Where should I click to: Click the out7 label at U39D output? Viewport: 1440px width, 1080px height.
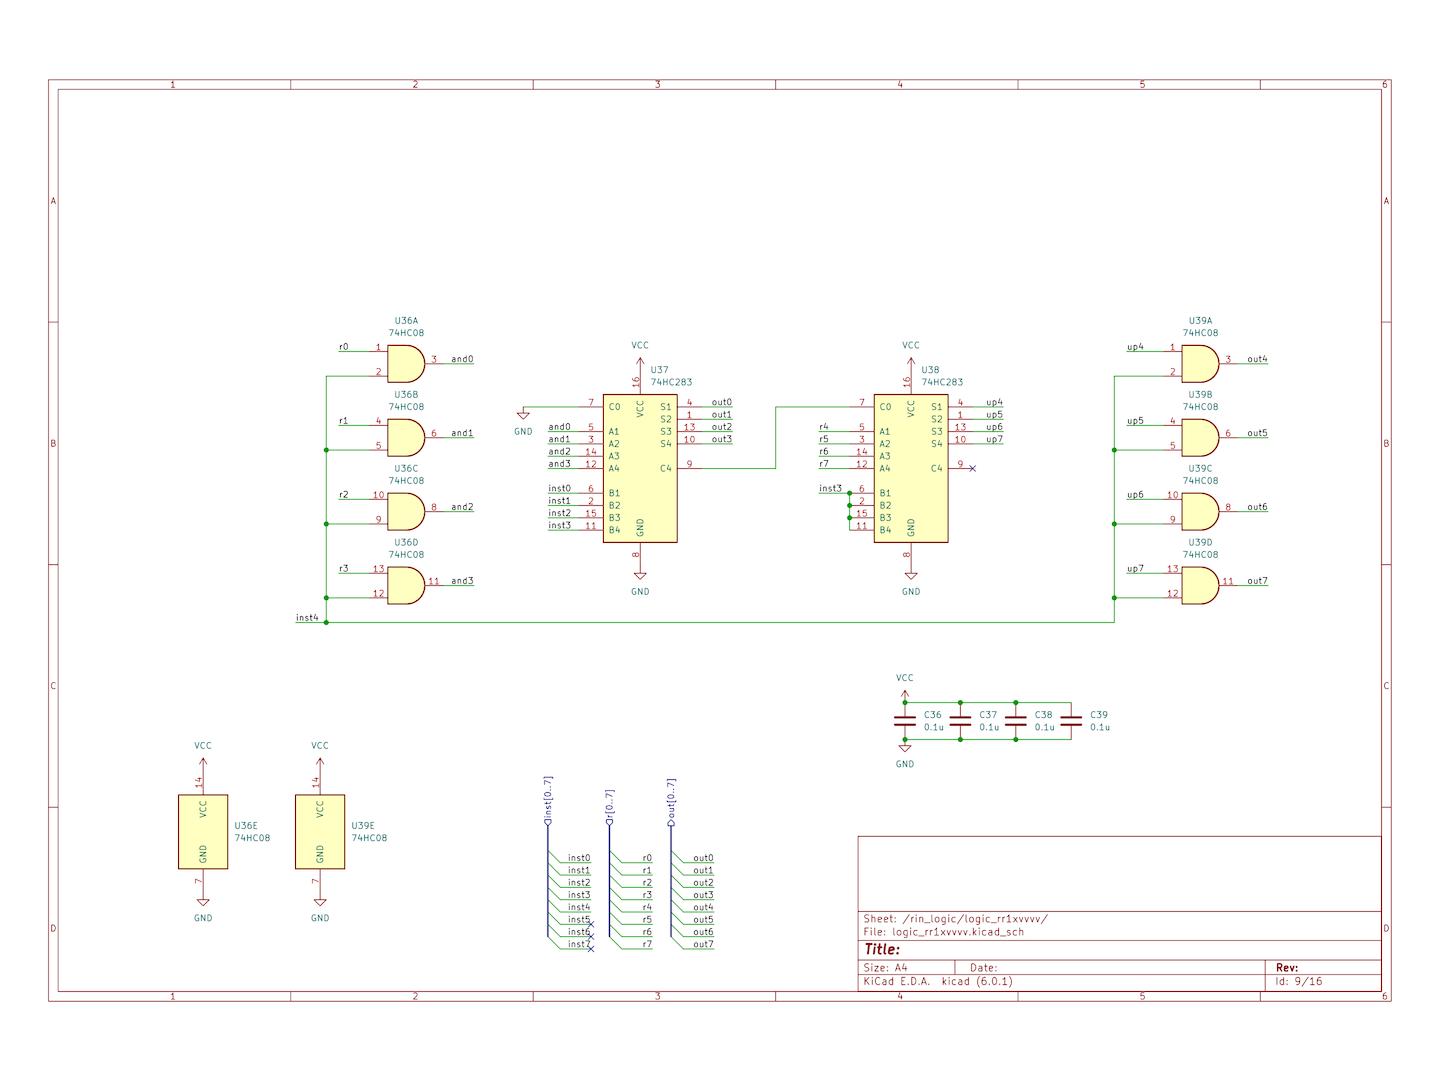tap(1257, 581)
